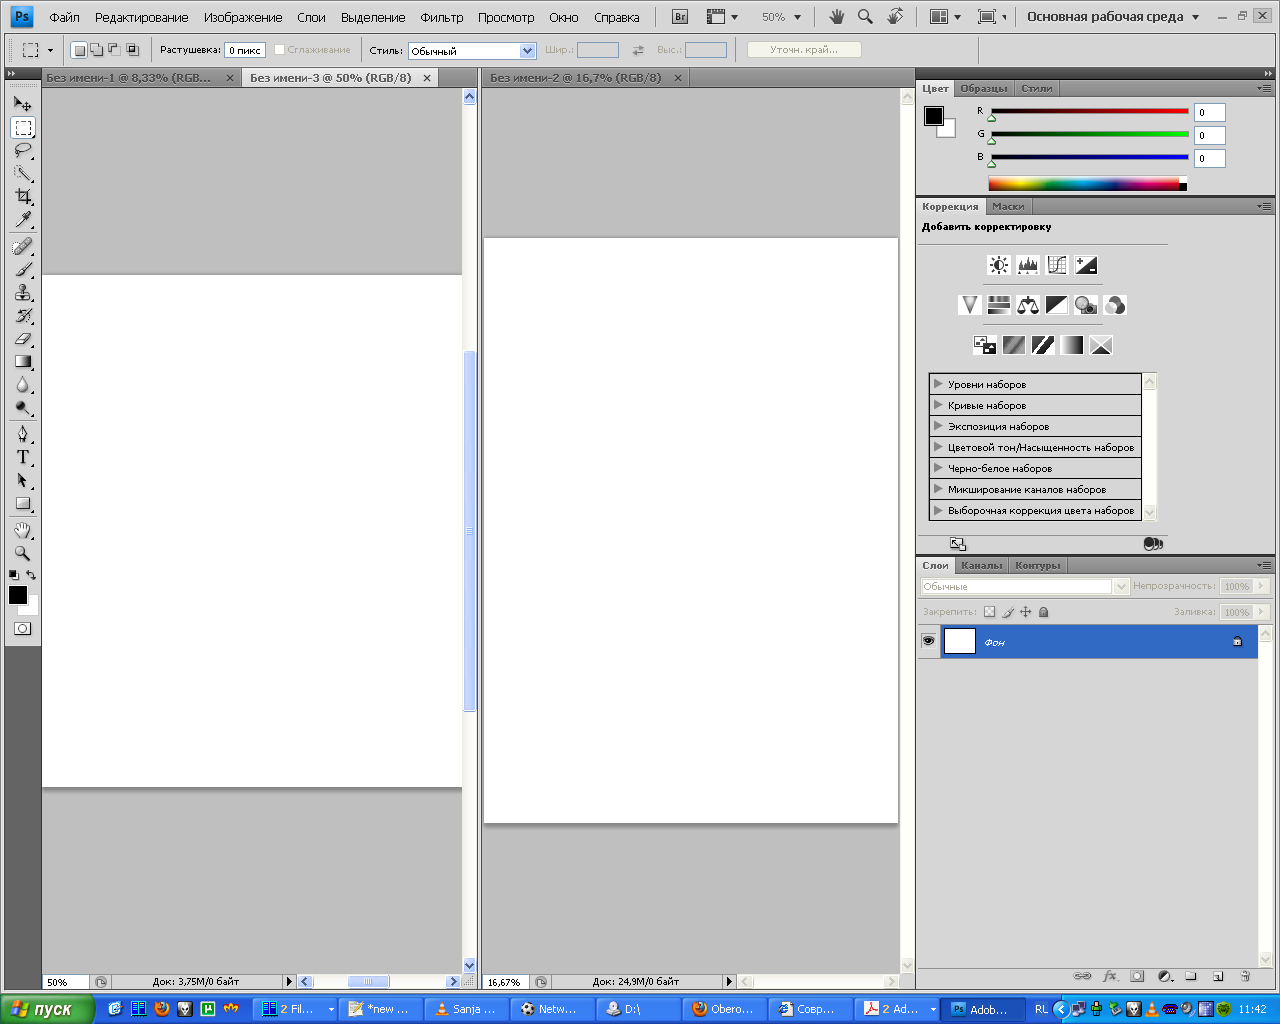Select the Crop tool
1280x1024 pixels.
click(22, 196)
